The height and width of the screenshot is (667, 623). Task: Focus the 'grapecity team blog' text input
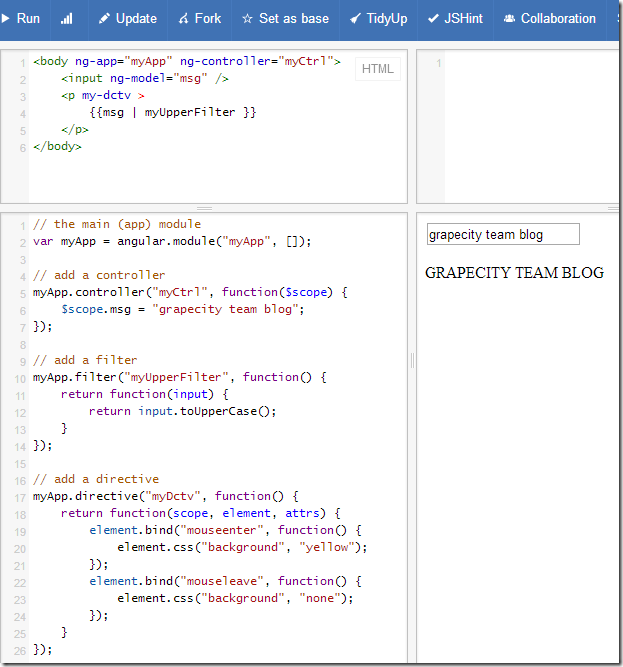point(502,235)
